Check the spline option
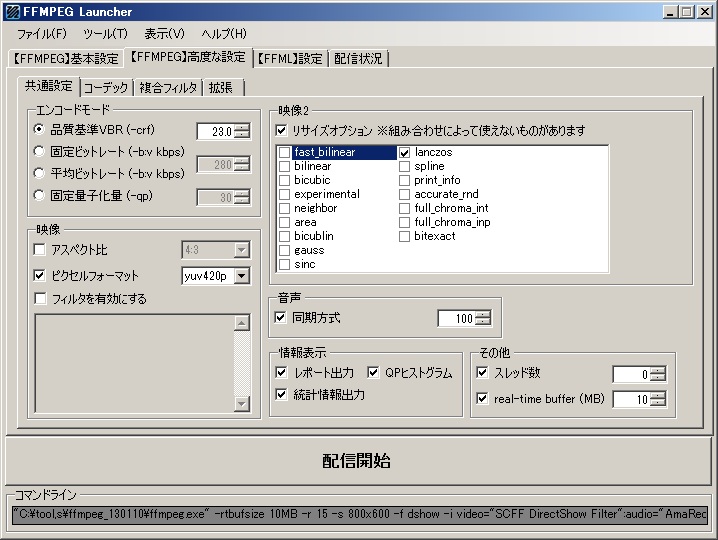718x540 pixels. point(404,166)
